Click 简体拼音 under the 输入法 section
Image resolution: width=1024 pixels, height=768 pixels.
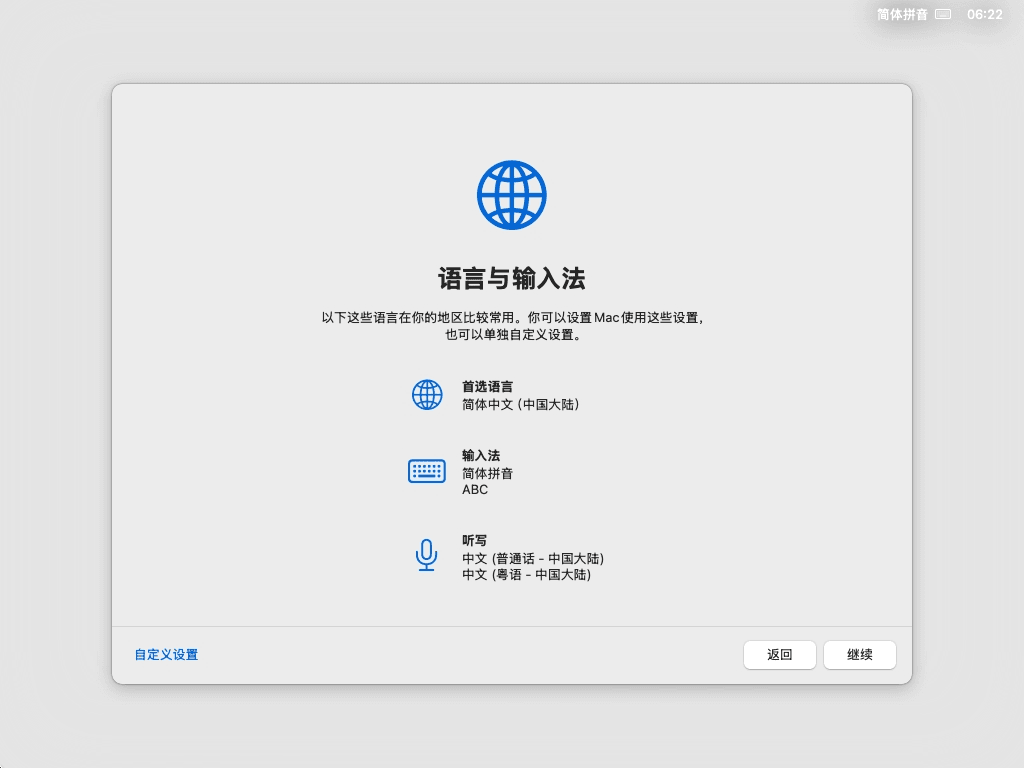click(487, 473)
